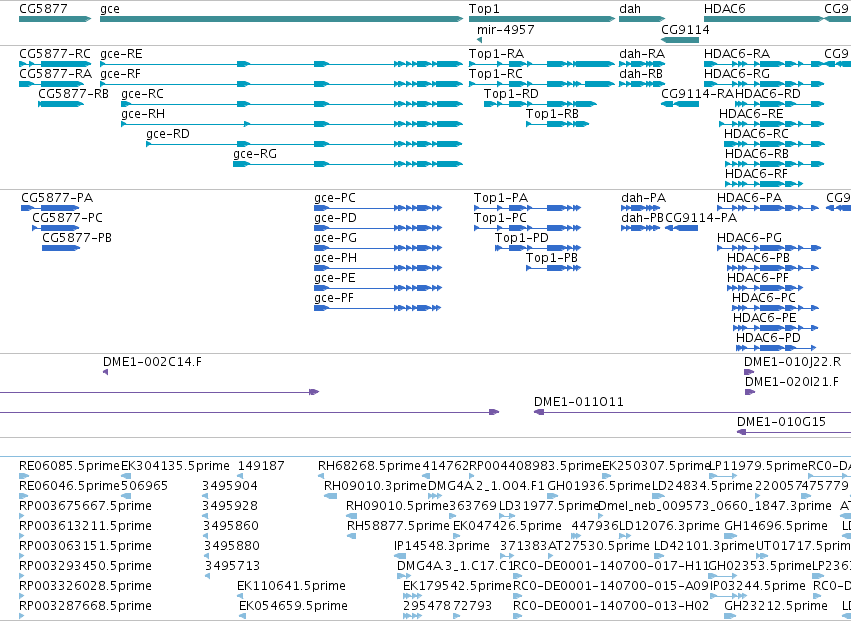Click the Top1 gene feature
This screenshot has width=851, height=621.
coord(542,20)
